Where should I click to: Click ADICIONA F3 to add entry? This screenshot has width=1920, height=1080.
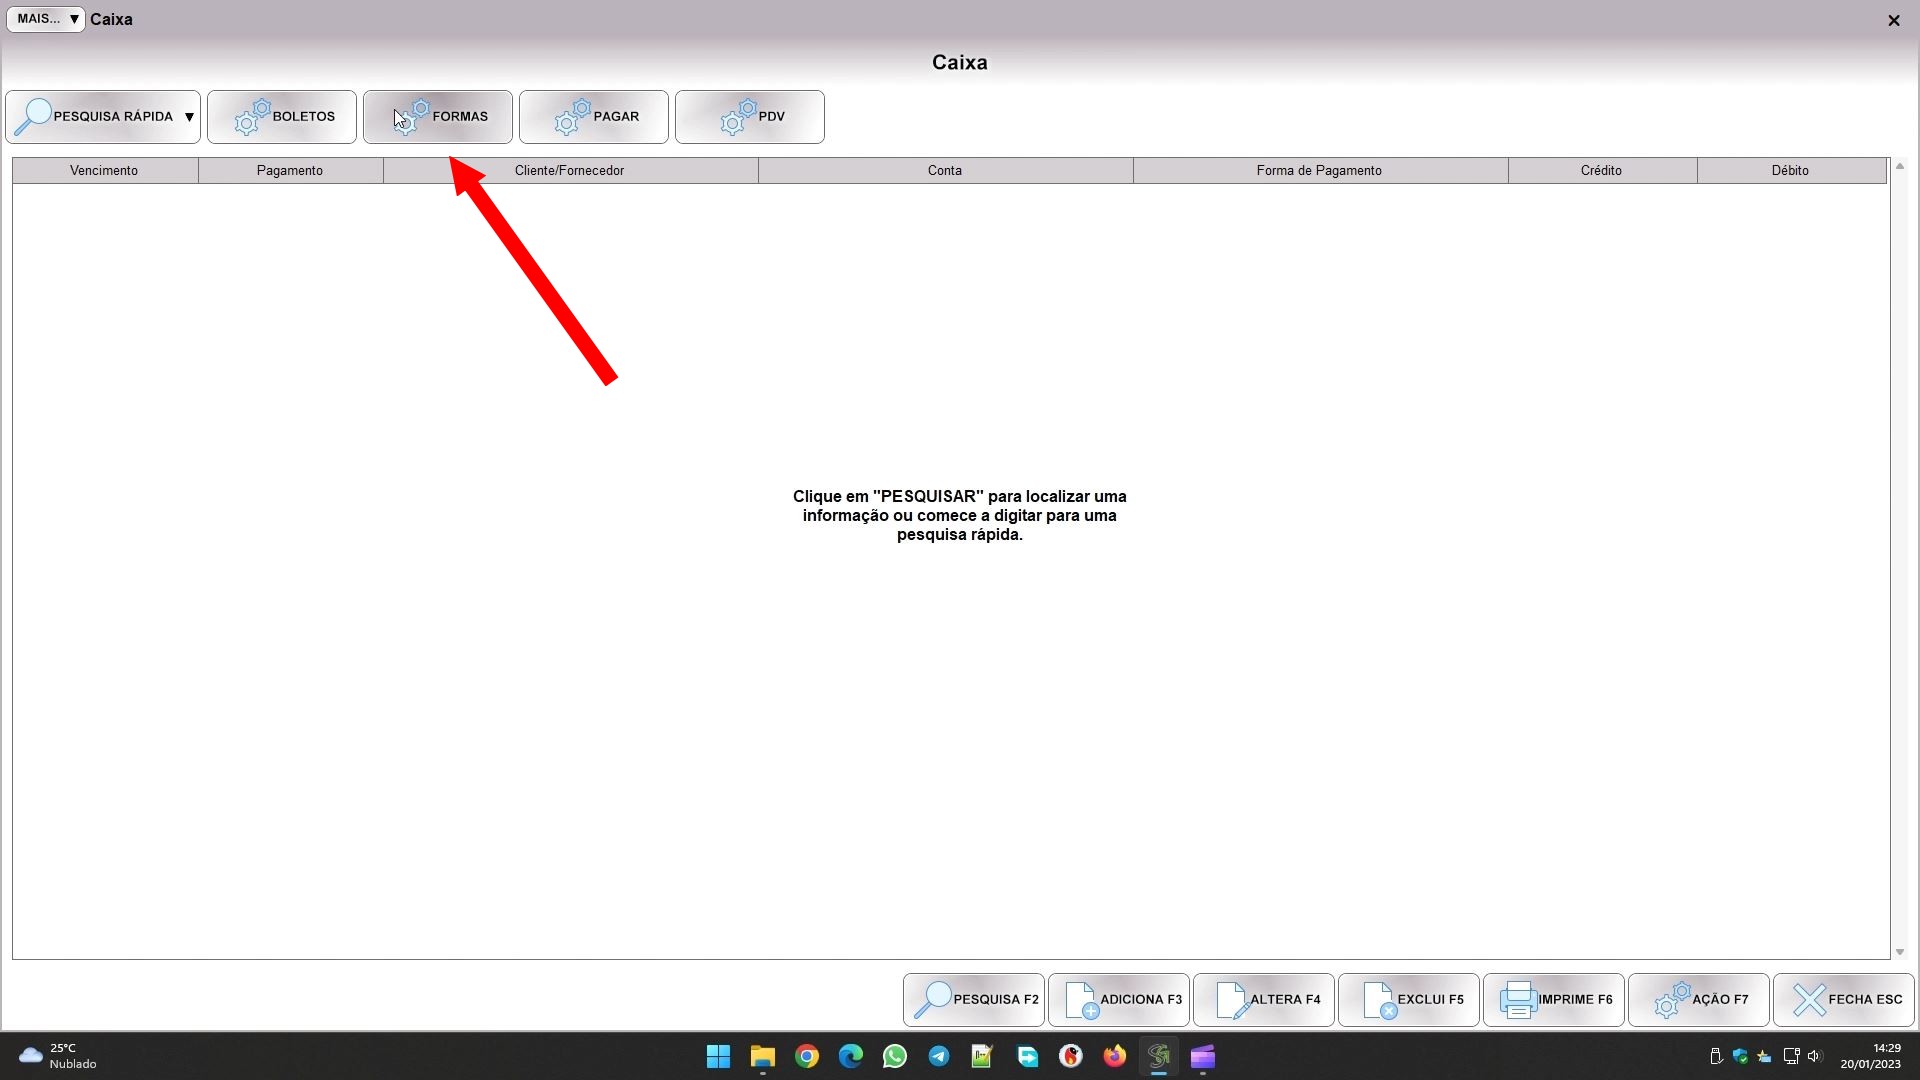coord(1119,999)
